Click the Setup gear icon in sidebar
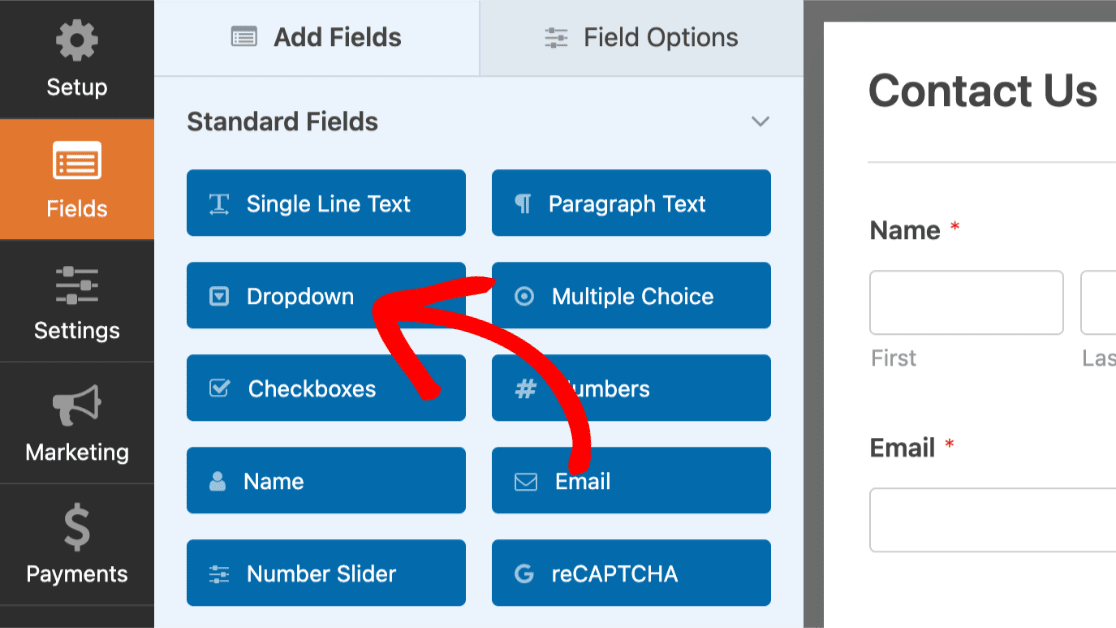Image resolution: width=1116 pixels, height=628 pixels. [x=77, y=40]
